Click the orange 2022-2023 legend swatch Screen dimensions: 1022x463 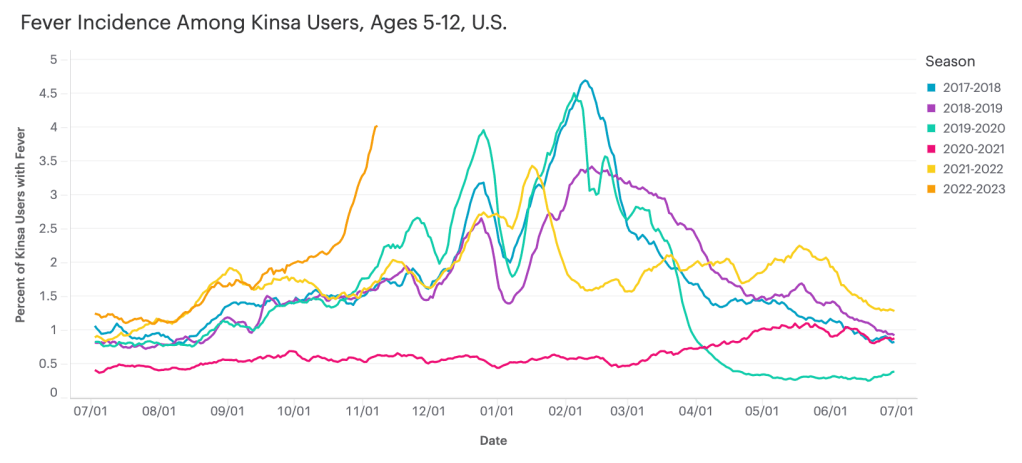(x=931, y=189)
